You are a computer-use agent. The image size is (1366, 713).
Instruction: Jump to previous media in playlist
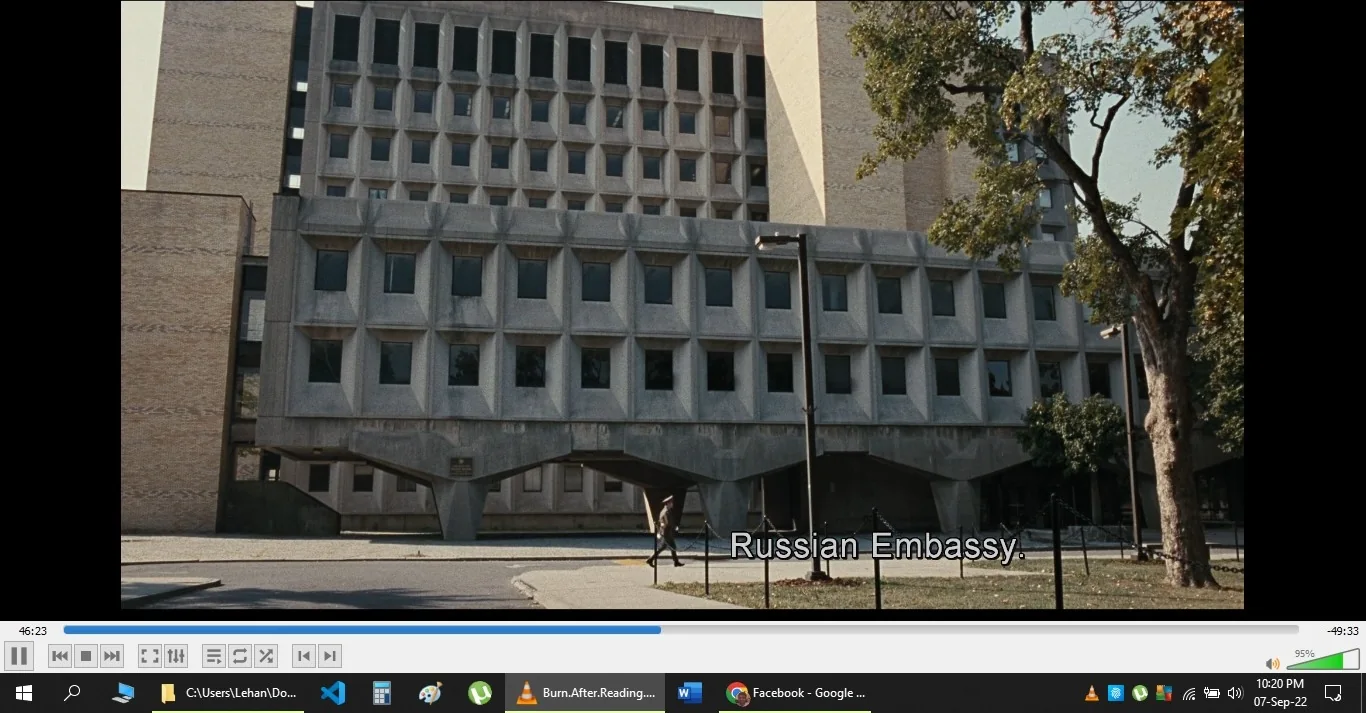click(x=60, y=656)
